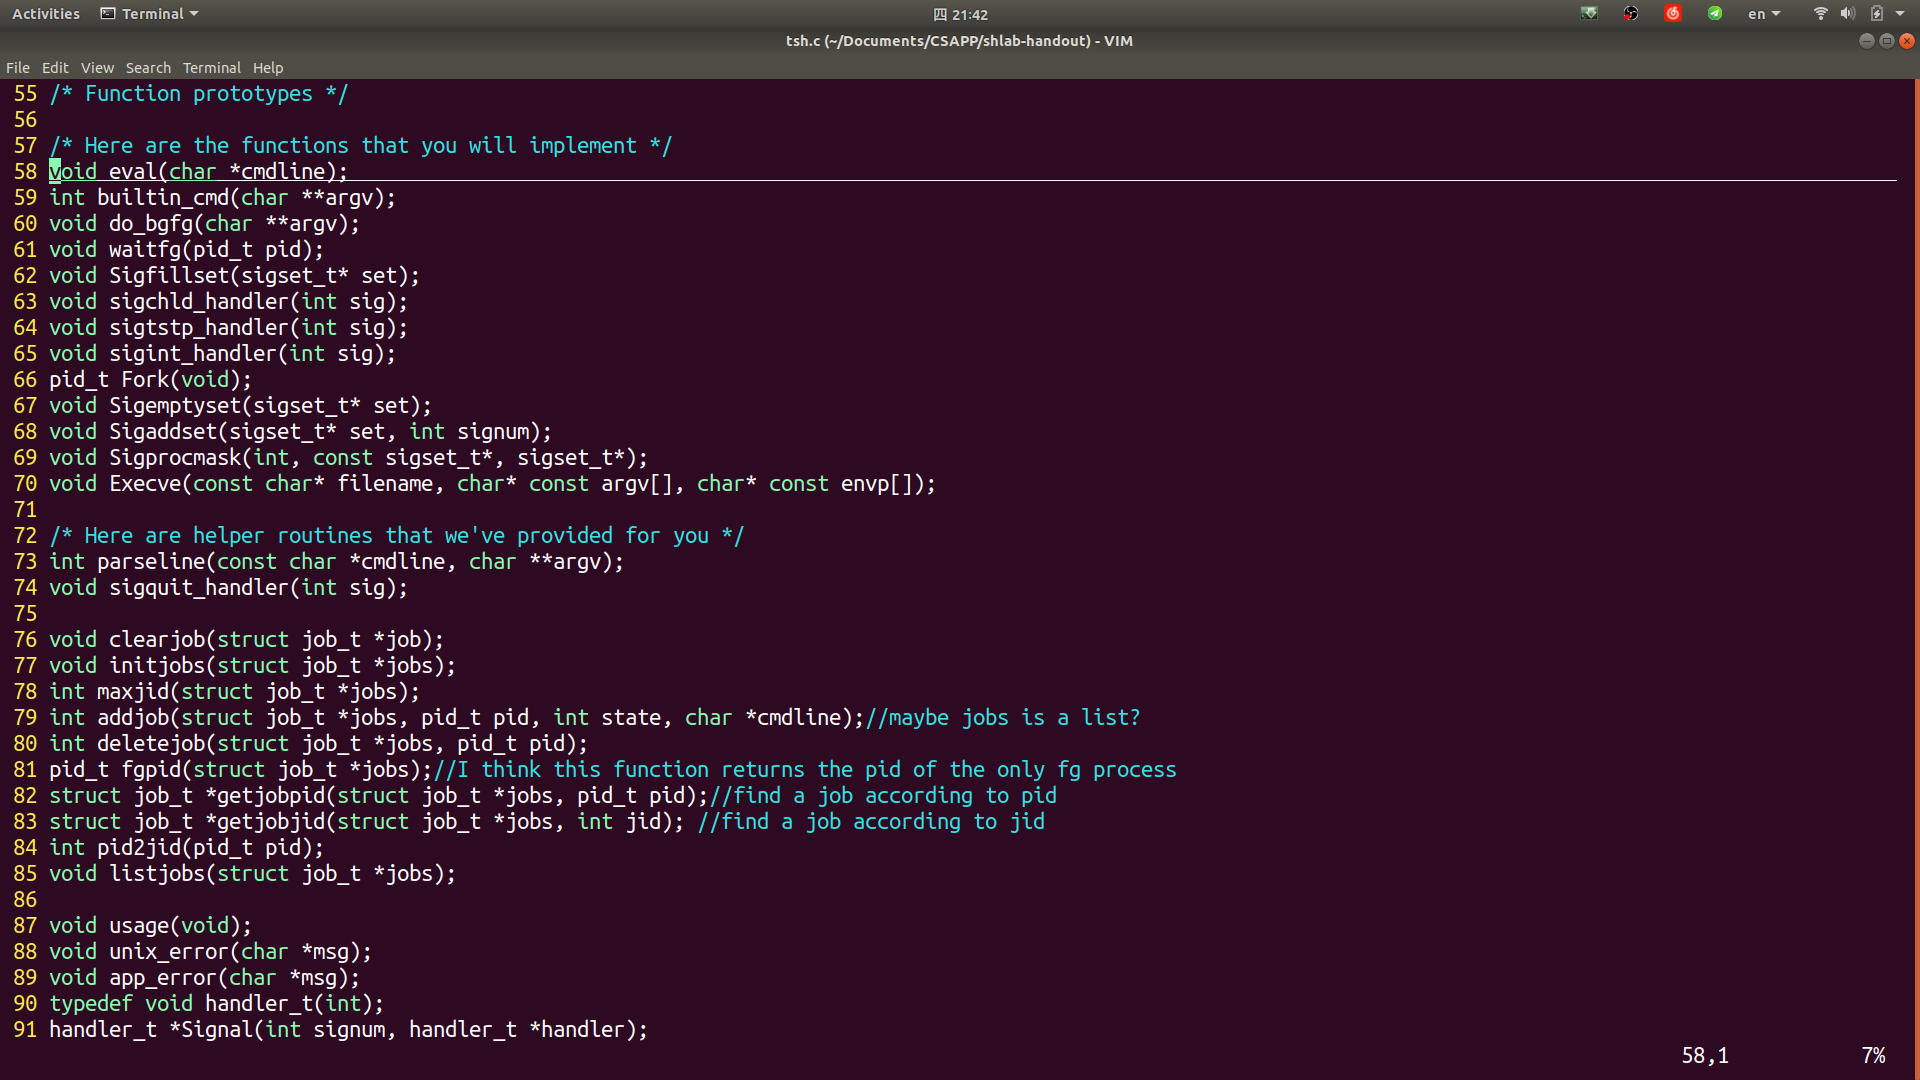Click the Wi-Fi status icon

click(1820, 14)
